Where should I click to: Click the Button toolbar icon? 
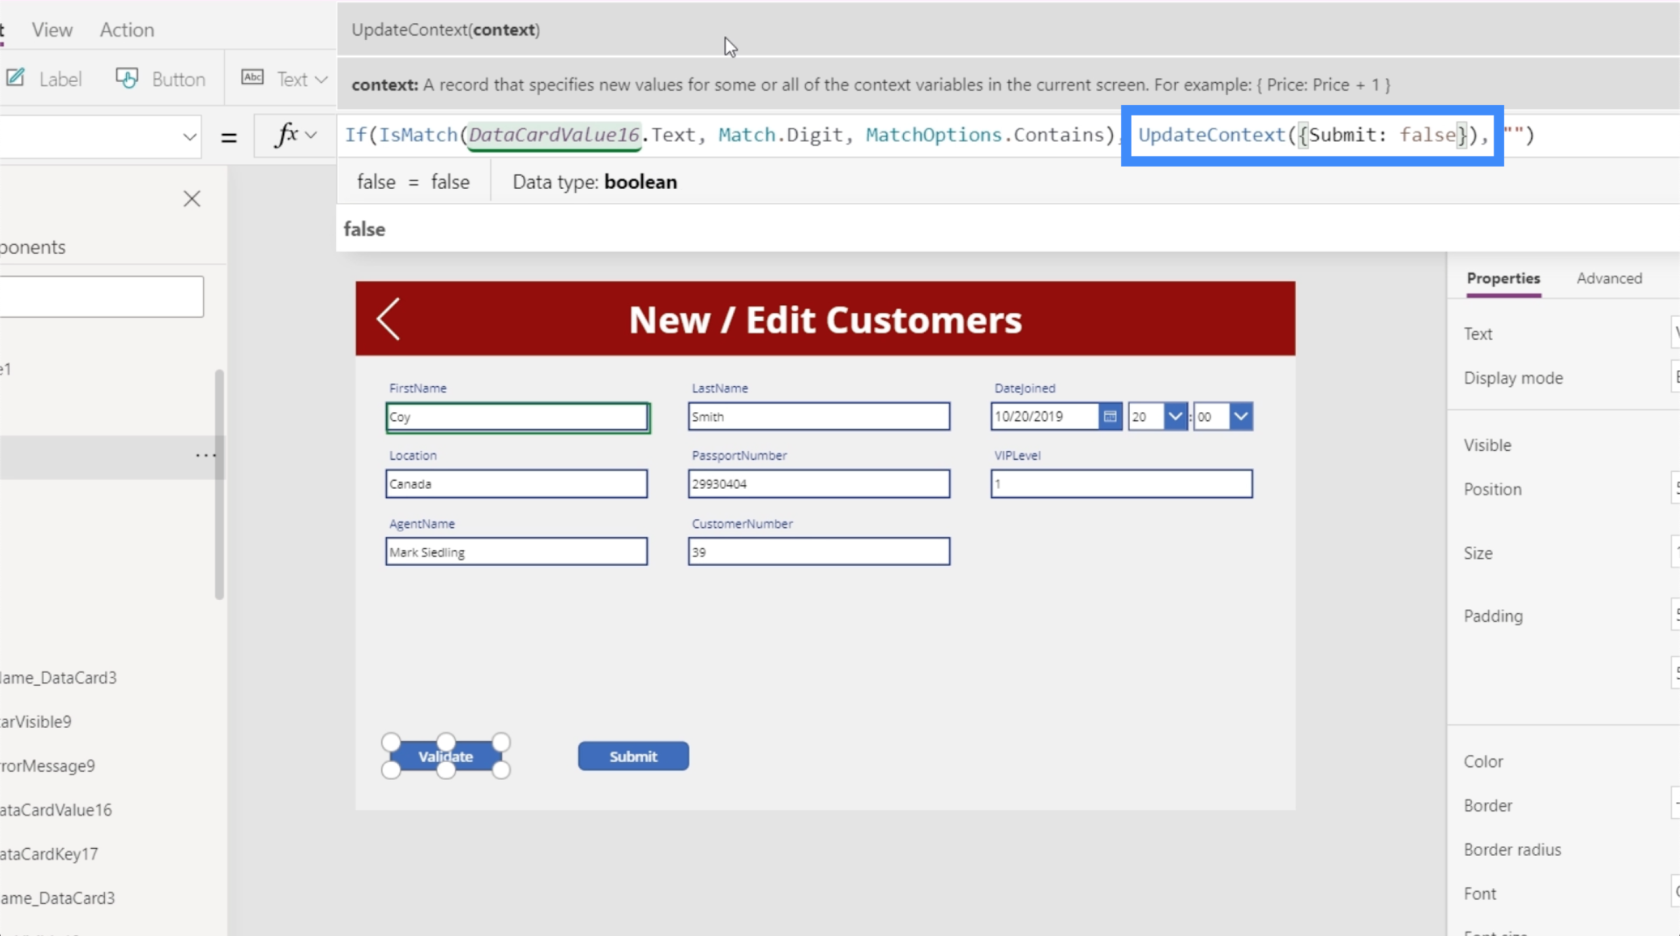[127, 78]
